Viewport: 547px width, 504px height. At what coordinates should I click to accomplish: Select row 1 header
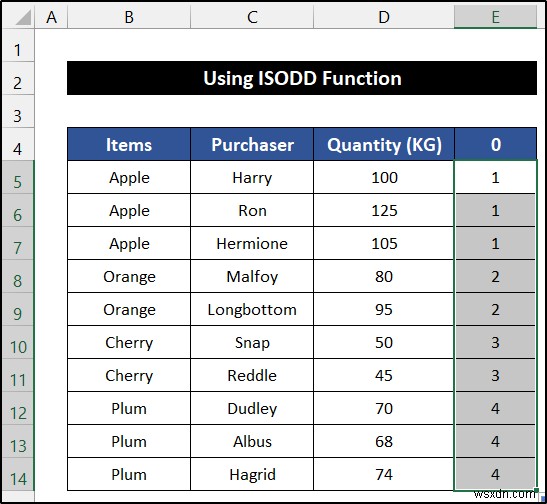coord(17,45)
